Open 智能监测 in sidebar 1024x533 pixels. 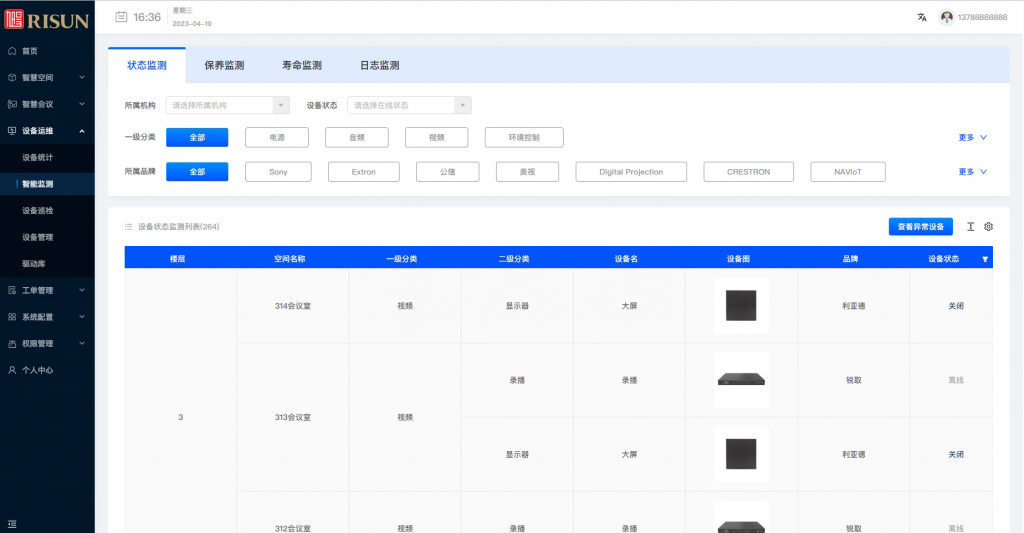[x=47, y=184]
